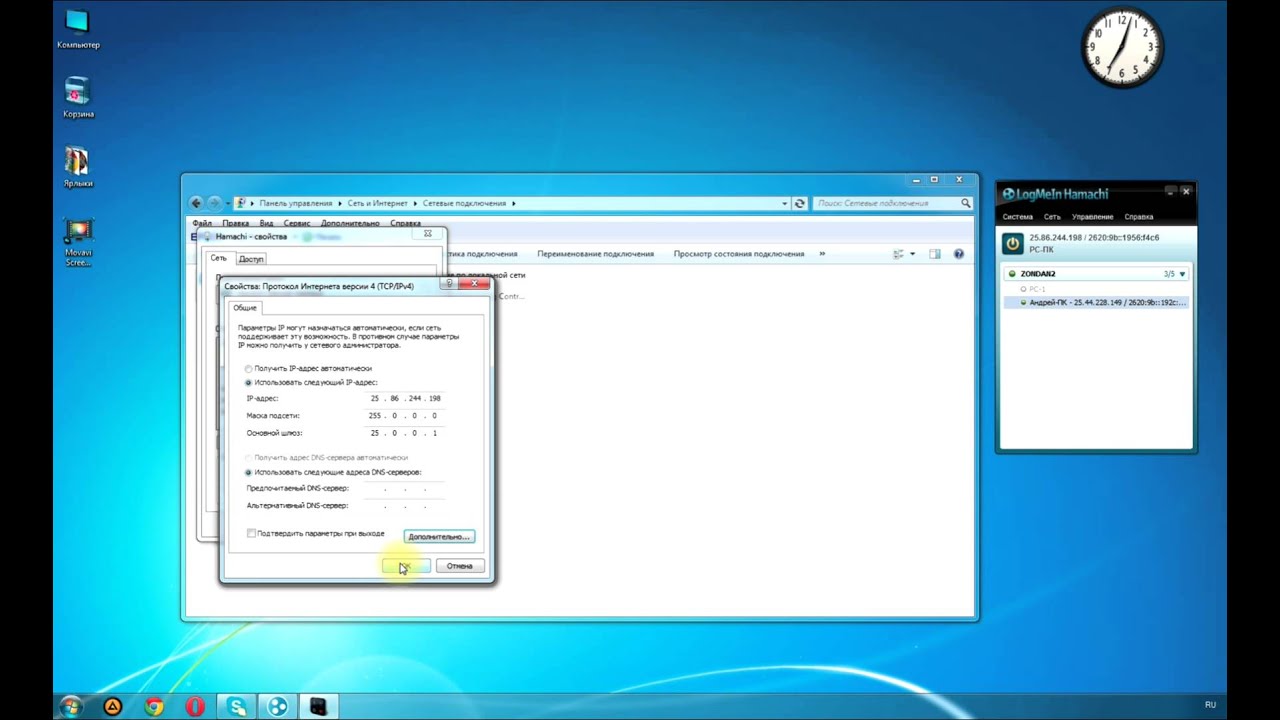
Task: Open the Справка menu in Hamachi
Action: point(1138,217)
